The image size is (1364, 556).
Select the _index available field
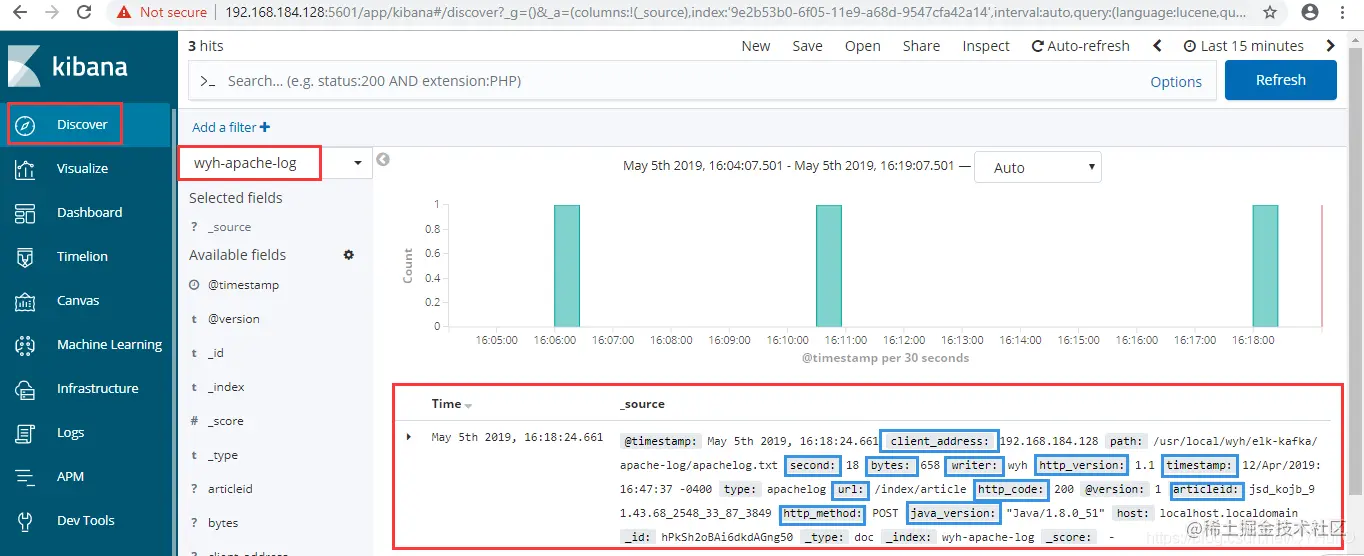click(x=226, y=387)
